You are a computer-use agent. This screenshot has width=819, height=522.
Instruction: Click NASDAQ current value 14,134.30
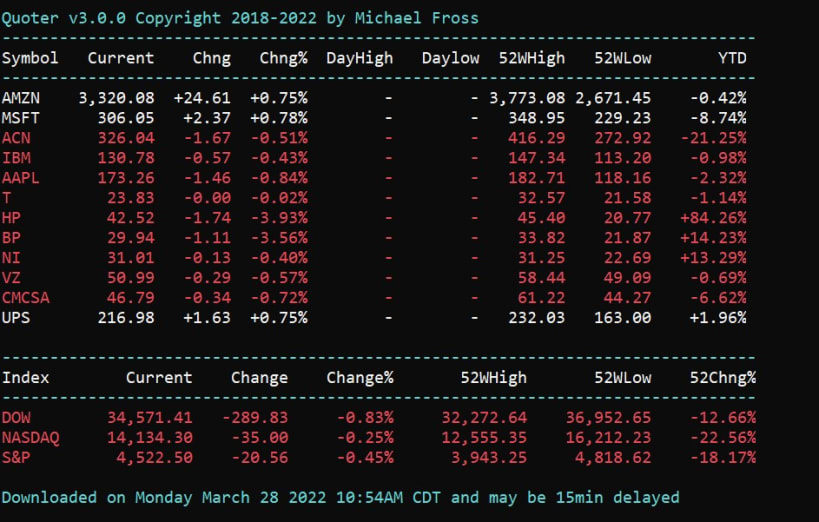coord(149,438)
